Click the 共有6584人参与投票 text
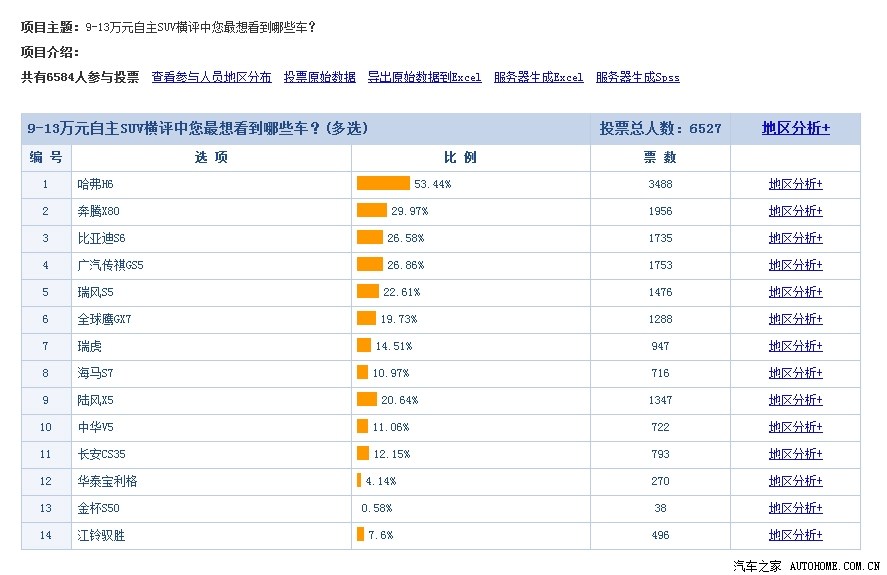The image size is (887, 575). pos(80,77)
